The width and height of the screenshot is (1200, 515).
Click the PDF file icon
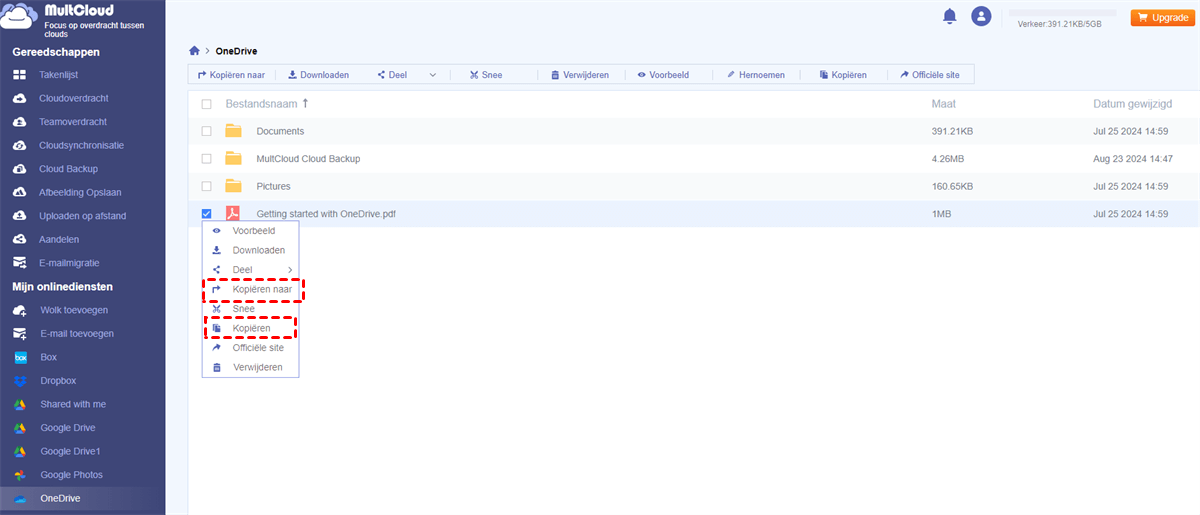[x=233, y=213]
